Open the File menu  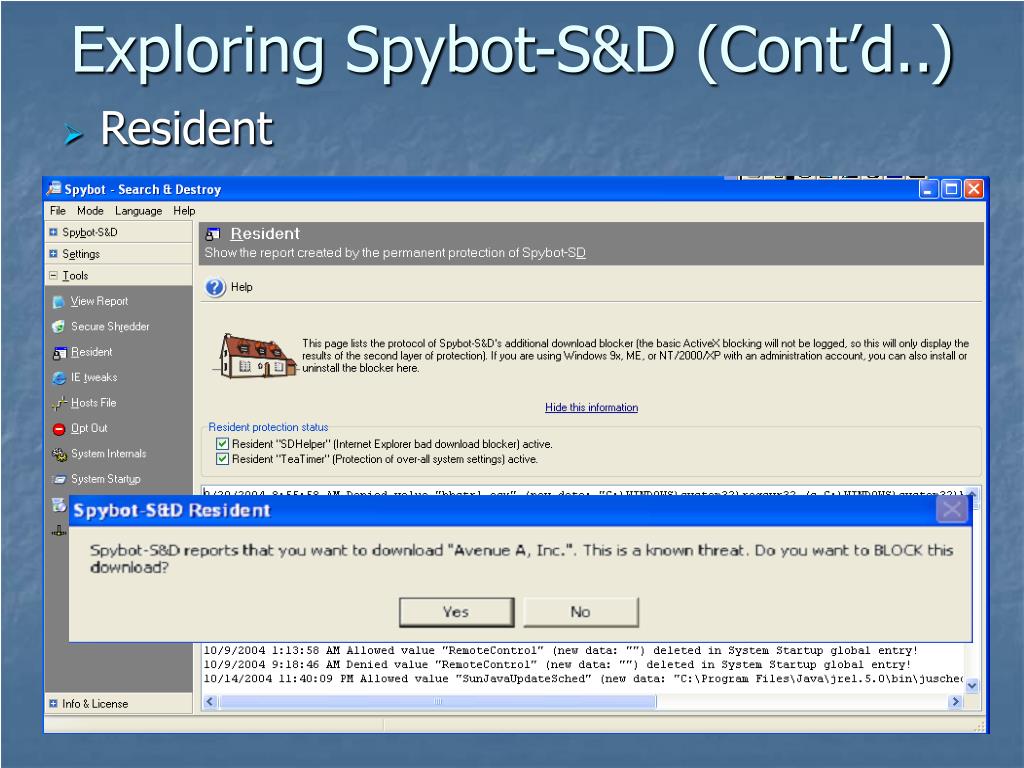coord(57,210)
